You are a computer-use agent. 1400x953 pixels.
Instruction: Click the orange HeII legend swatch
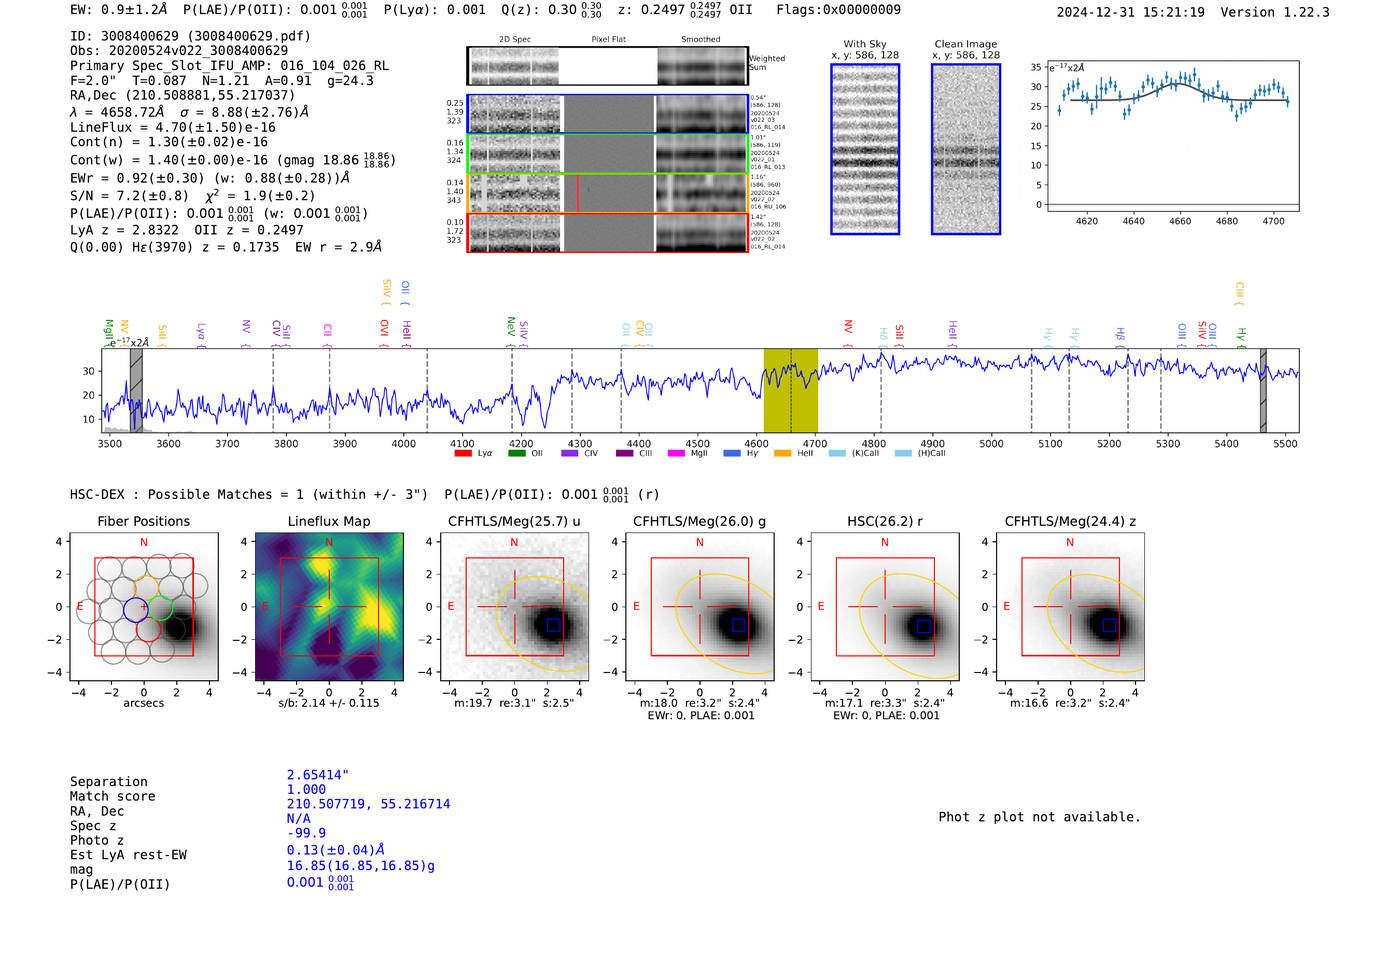tap(782, 453)
